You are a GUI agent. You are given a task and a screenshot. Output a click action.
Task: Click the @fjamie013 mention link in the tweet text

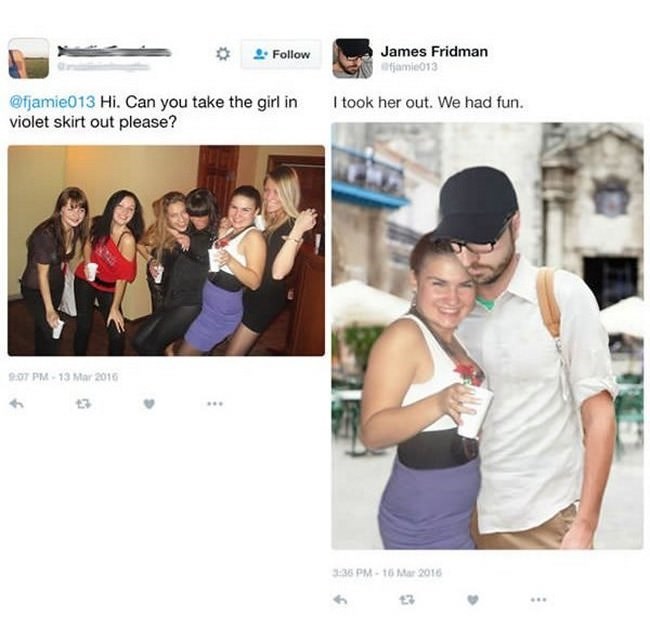pyautogui.click(x=52, y=102)
